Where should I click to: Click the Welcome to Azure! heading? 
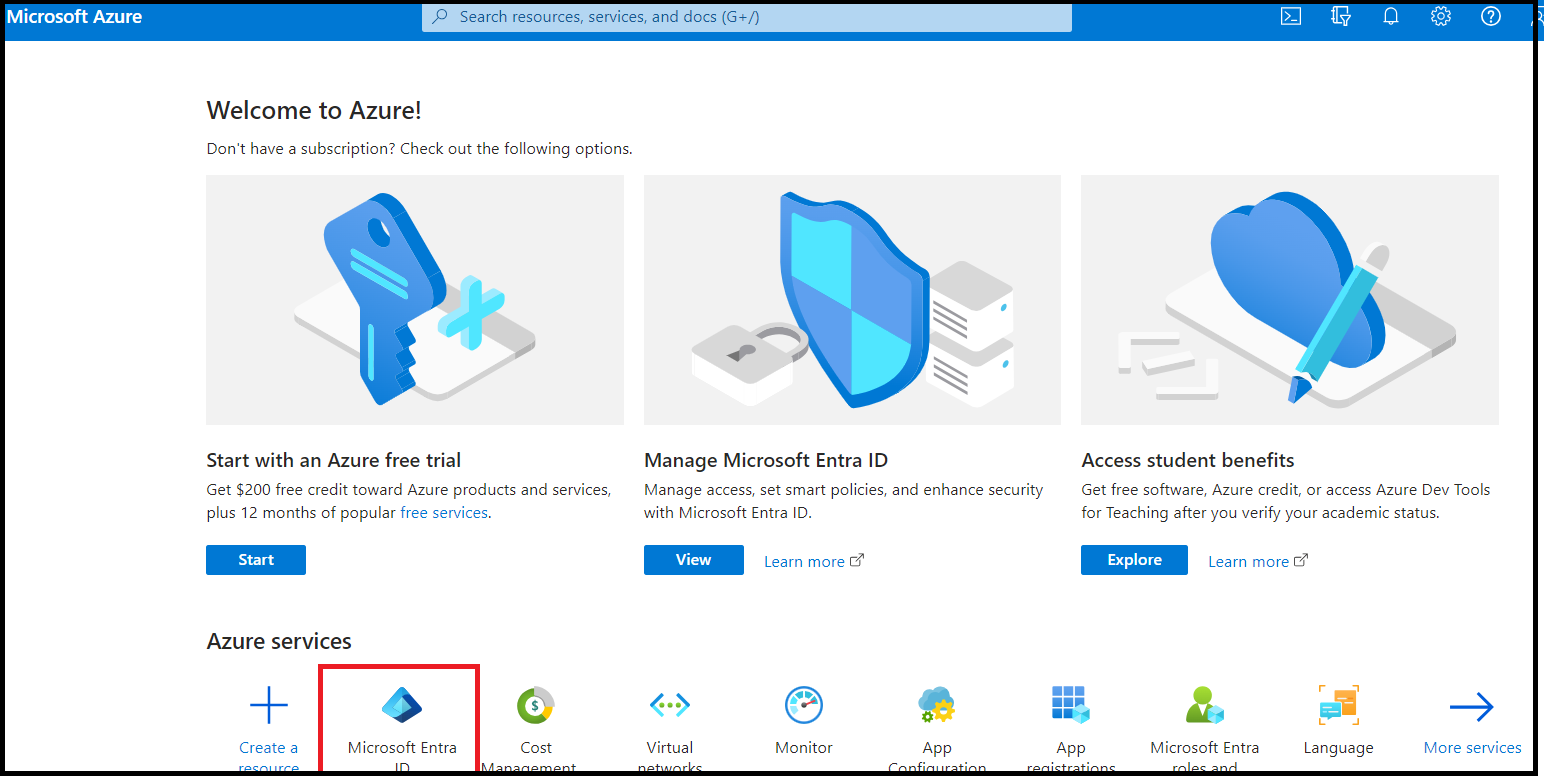tap(314, 110)
